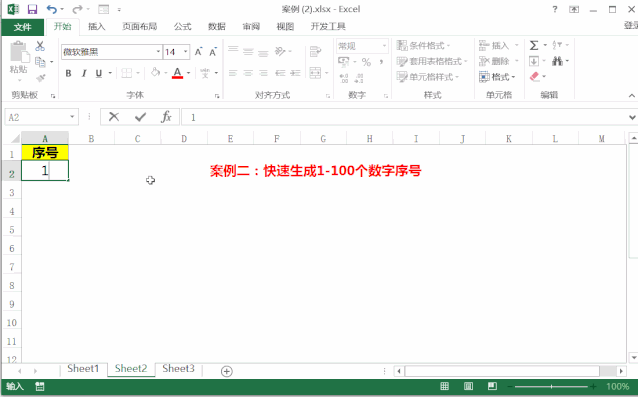The height and width of the screenshot is (397, 638).
Task: Redo the last action
Action: tap(77, 9)
